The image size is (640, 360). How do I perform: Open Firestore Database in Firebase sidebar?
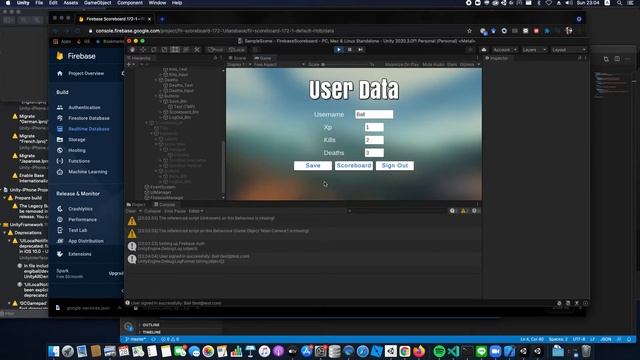[x=89, y=118]
